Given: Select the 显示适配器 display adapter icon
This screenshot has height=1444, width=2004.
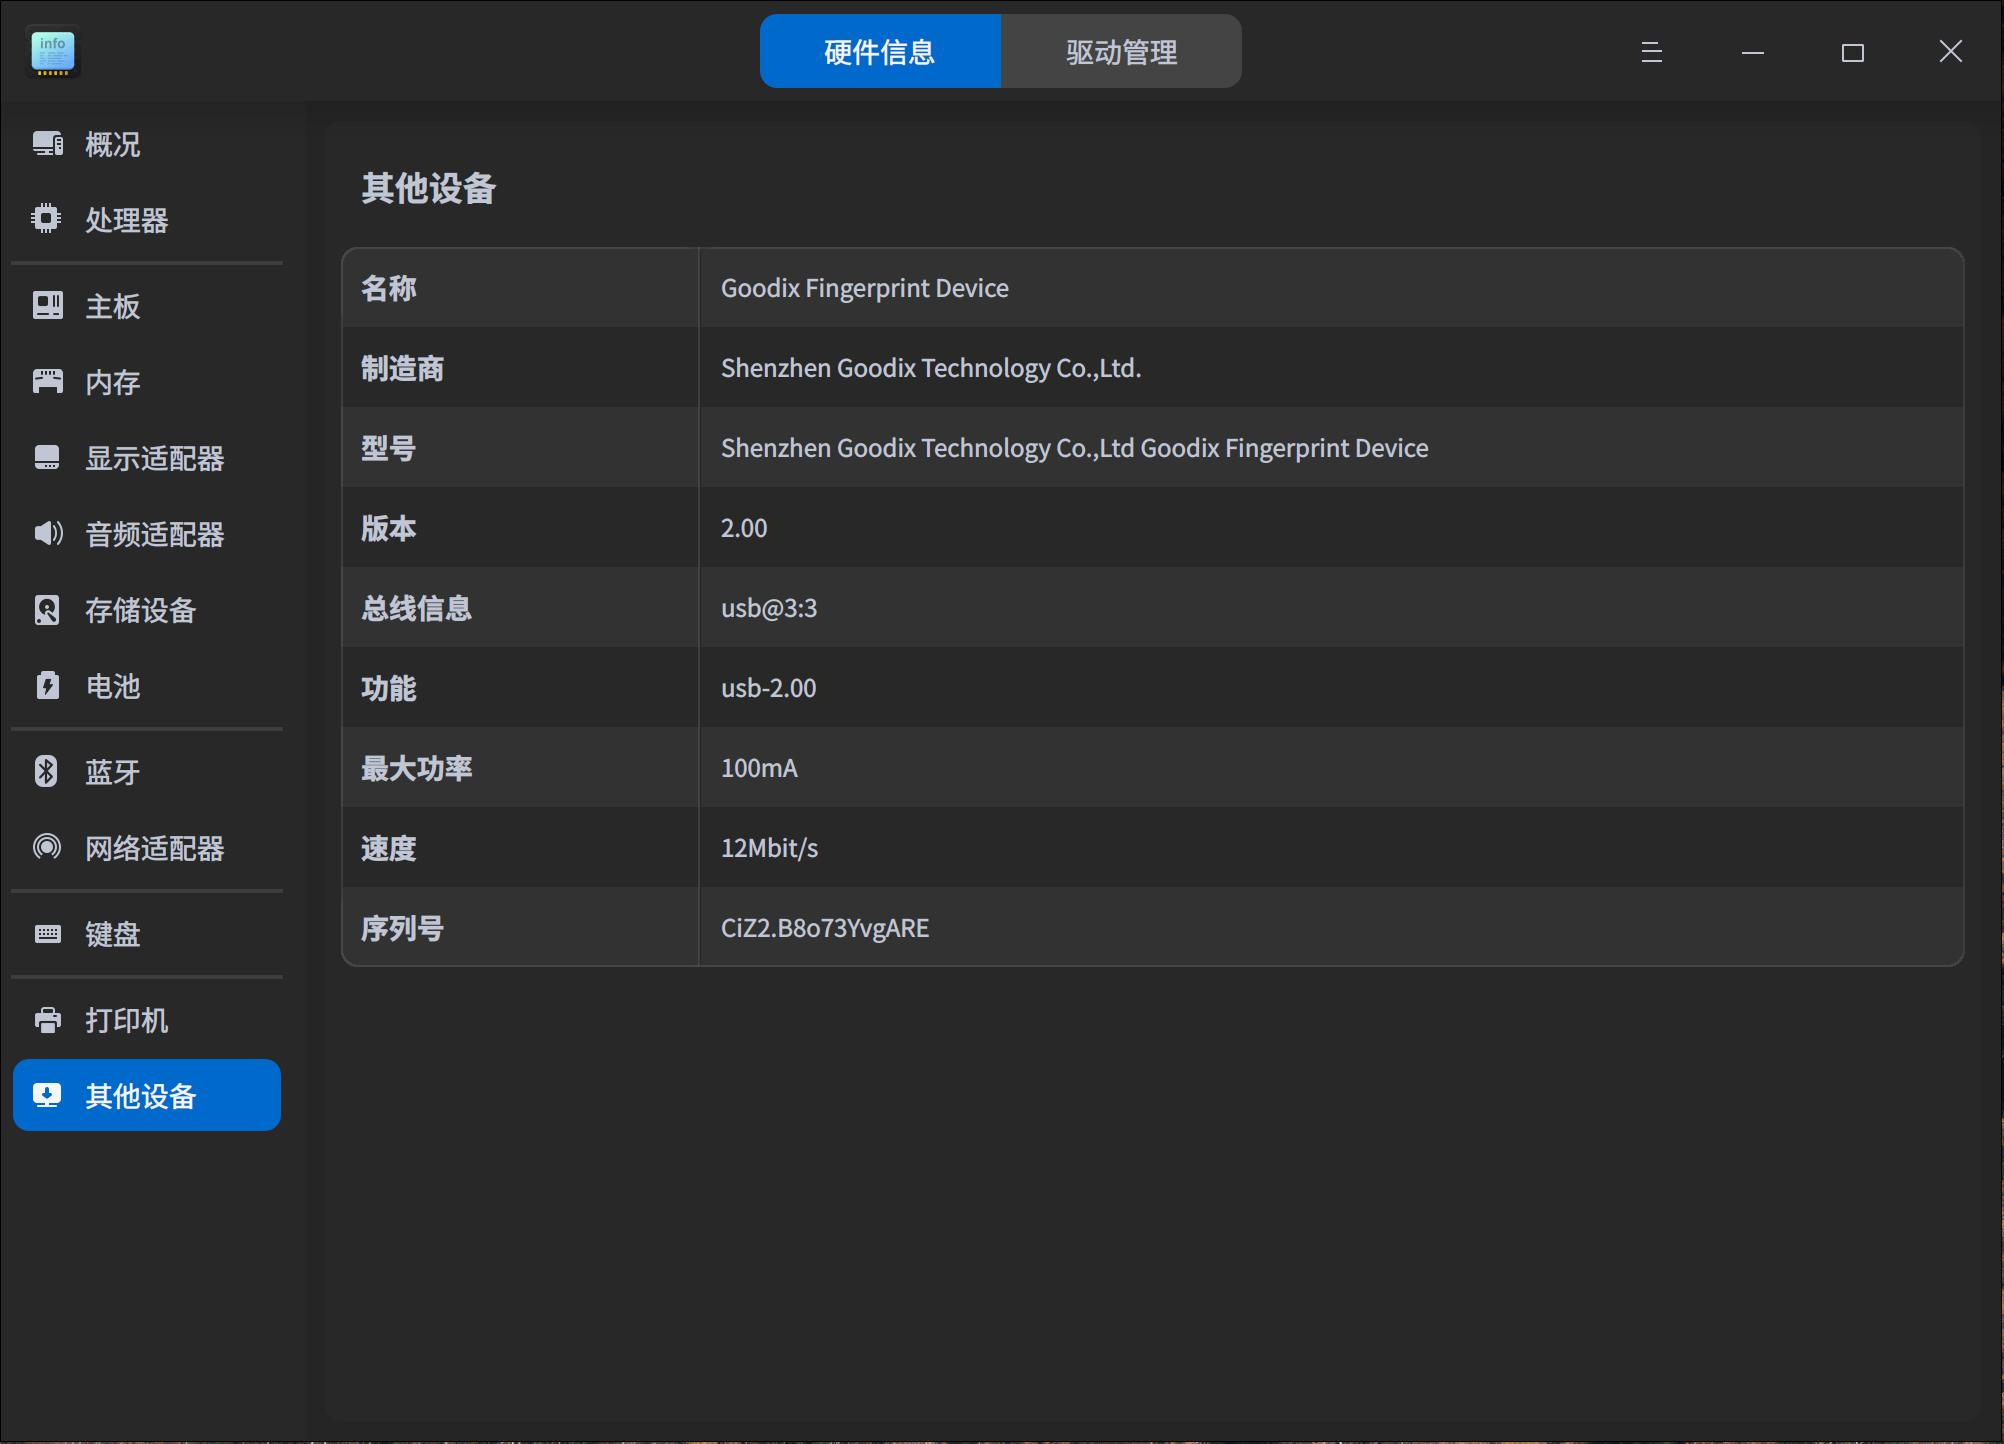Looking at the screenshot, I should click(x=48, y=458).
